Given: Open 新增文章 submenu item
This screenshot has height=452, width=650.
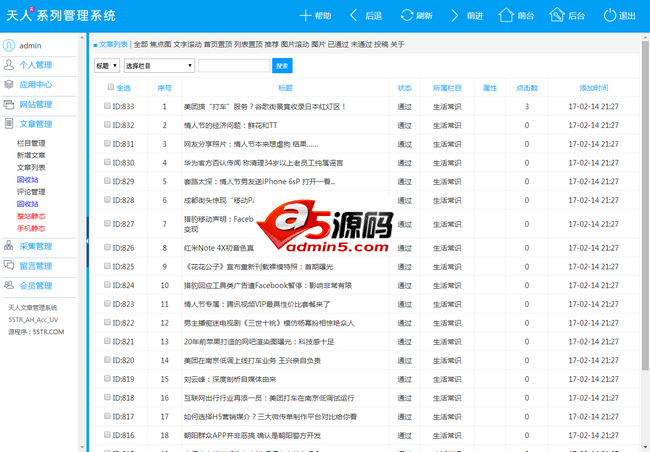Looking at the screenshot, I should tap(31, 155).
